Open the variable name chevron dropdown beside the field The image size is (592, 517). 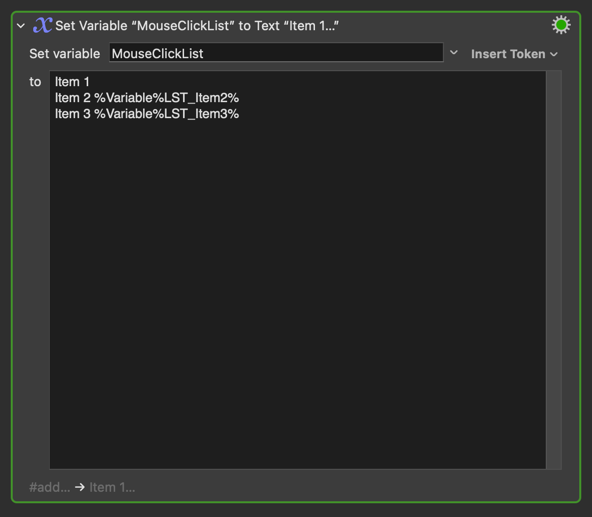(x=454, y=53)
